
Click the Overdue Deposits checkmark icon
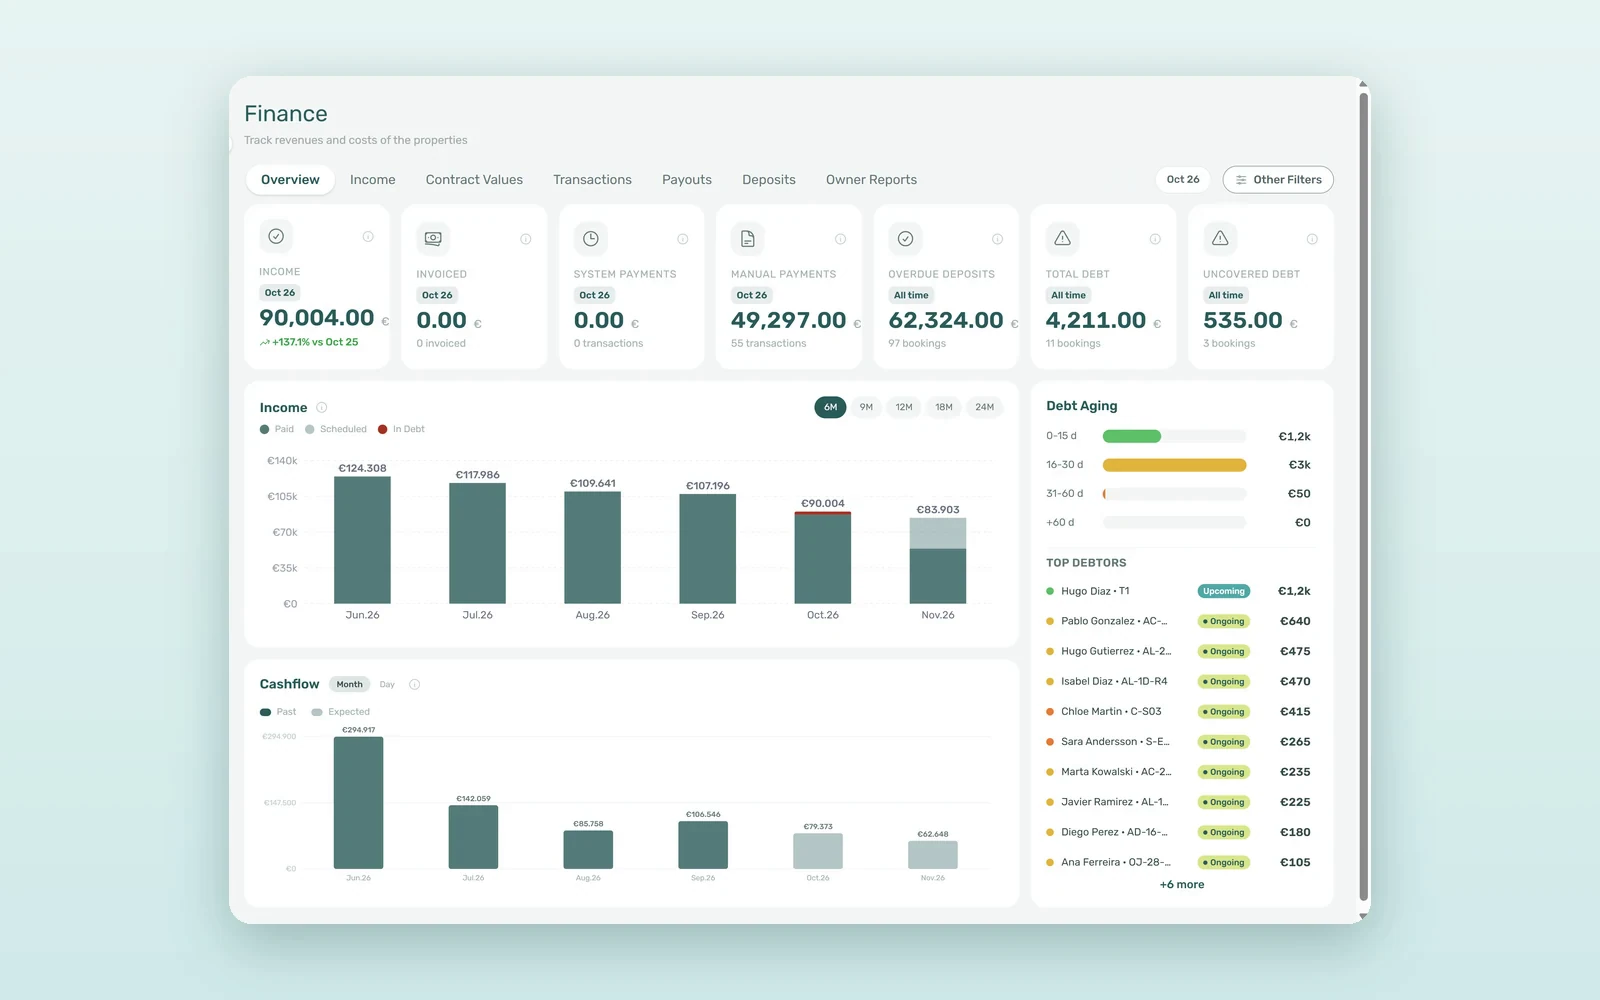(905, 238)
